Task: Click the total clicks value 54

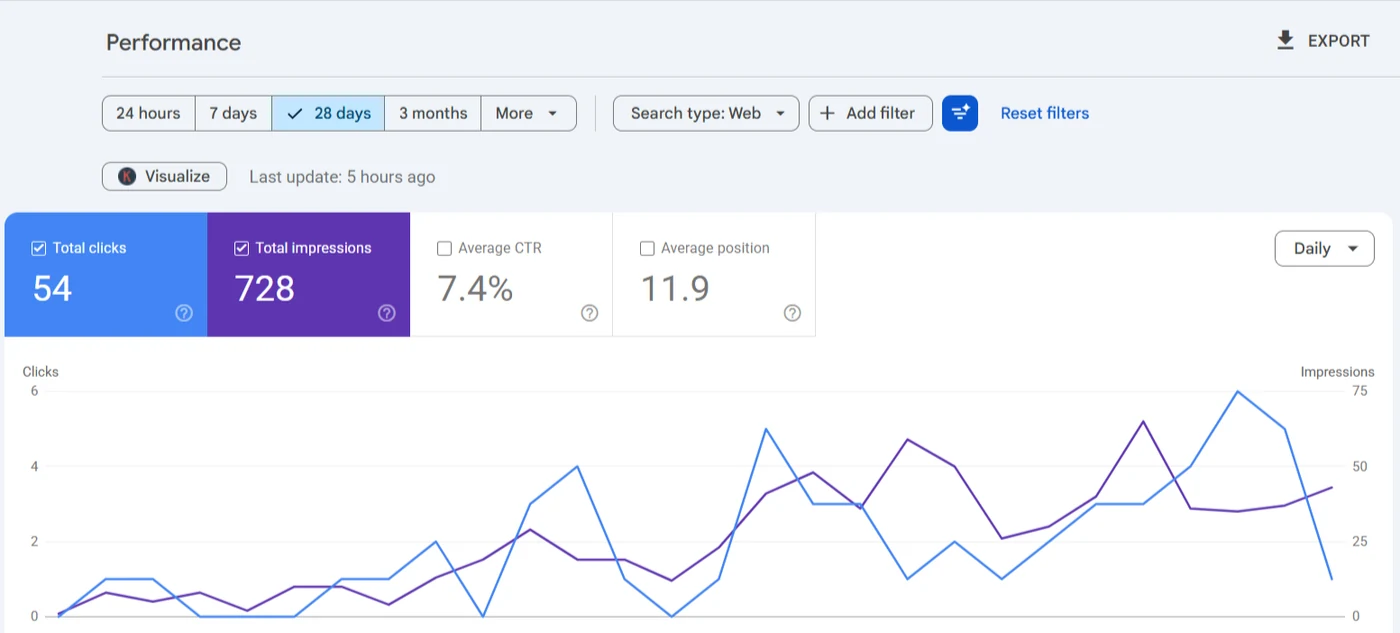Action: click(x=52, y=289)
